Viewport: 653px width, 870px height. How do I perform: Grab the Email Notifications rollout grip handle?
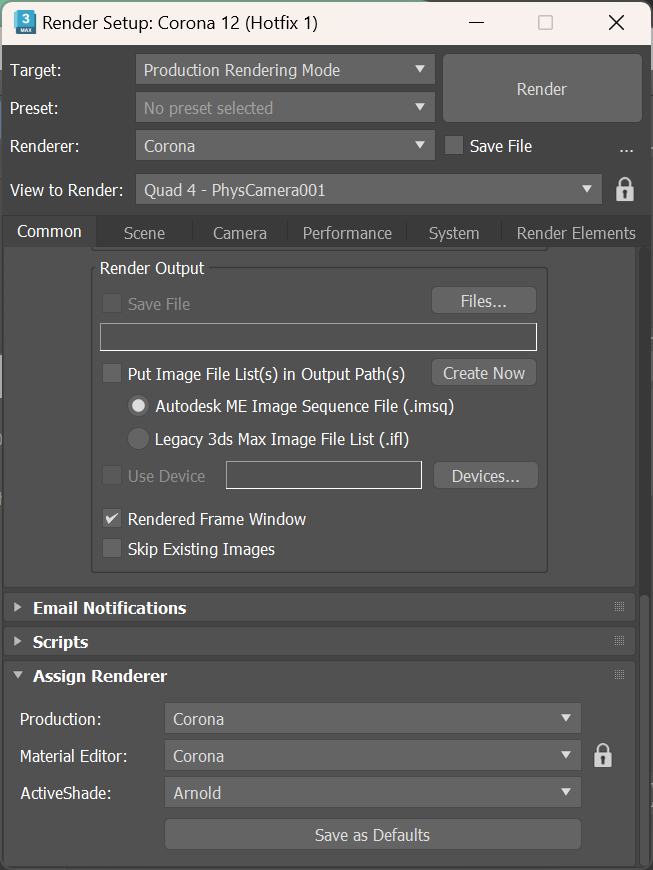pyautogui.click(x=620, y=607)
